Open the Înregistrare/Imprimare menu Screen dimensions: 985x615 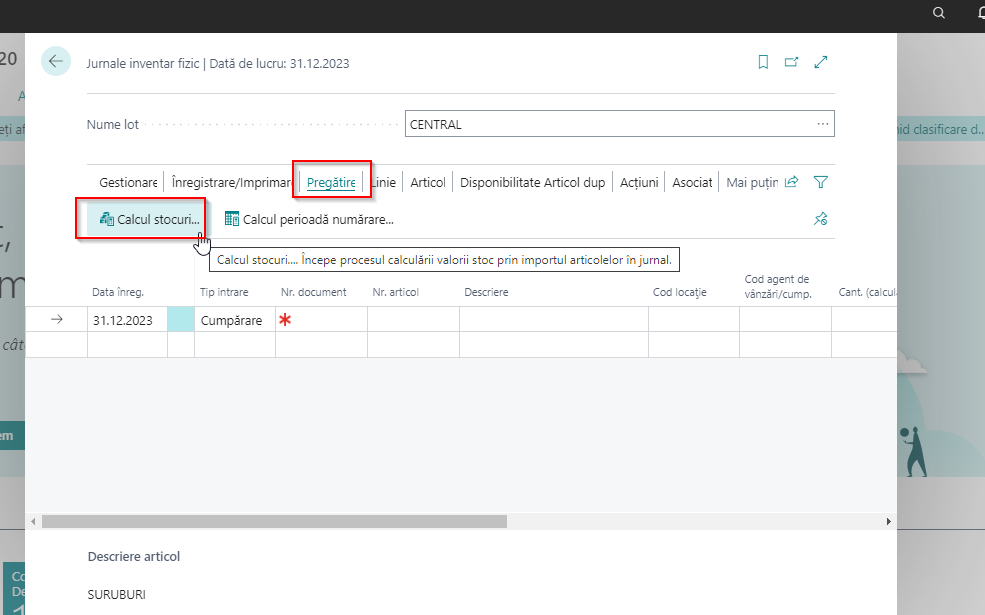(x=231, y=182)
